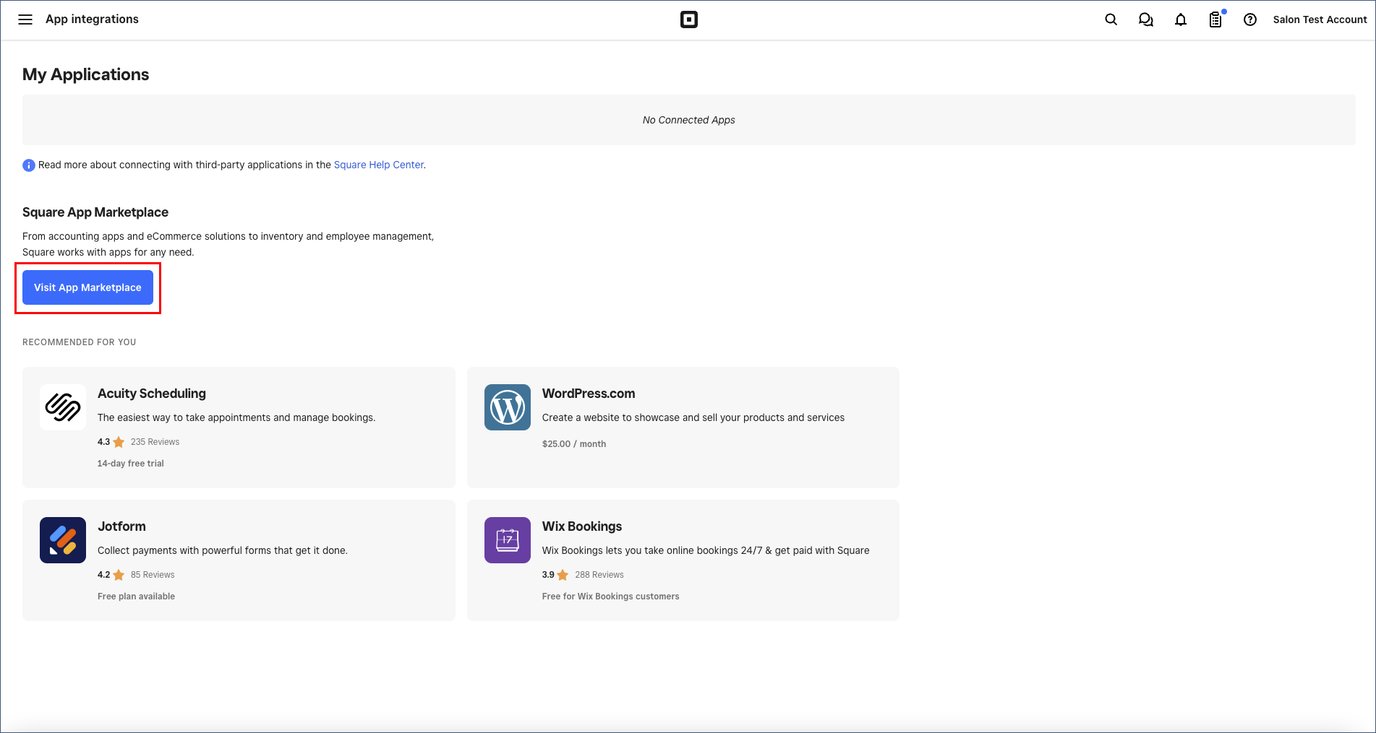This screenshot has height=733, width=1376.
Task: Click the Jotform app logo
Action: tap(63, 540)
